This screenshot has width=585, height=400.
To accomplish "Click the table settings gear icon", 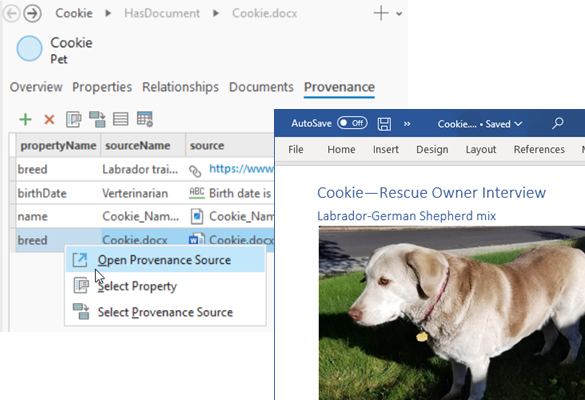I will point(144,119).
